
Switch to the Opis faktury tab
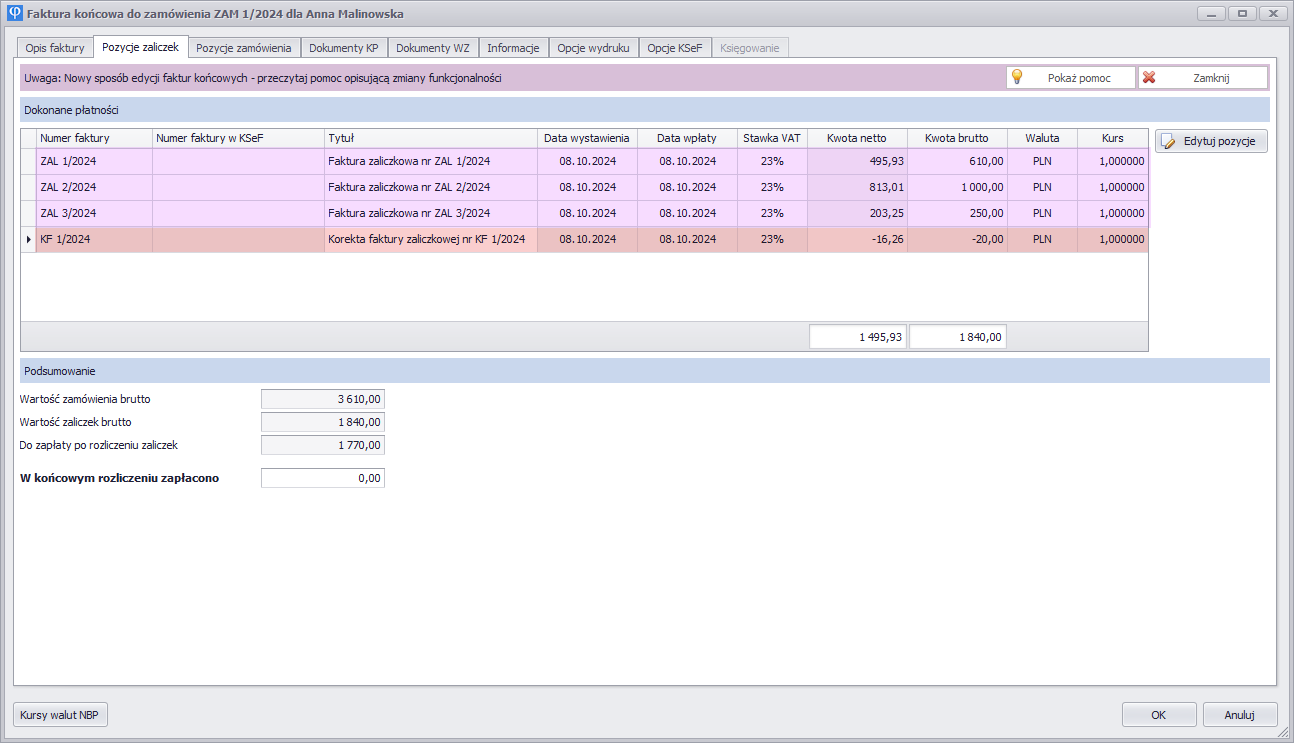click(55, 48)
